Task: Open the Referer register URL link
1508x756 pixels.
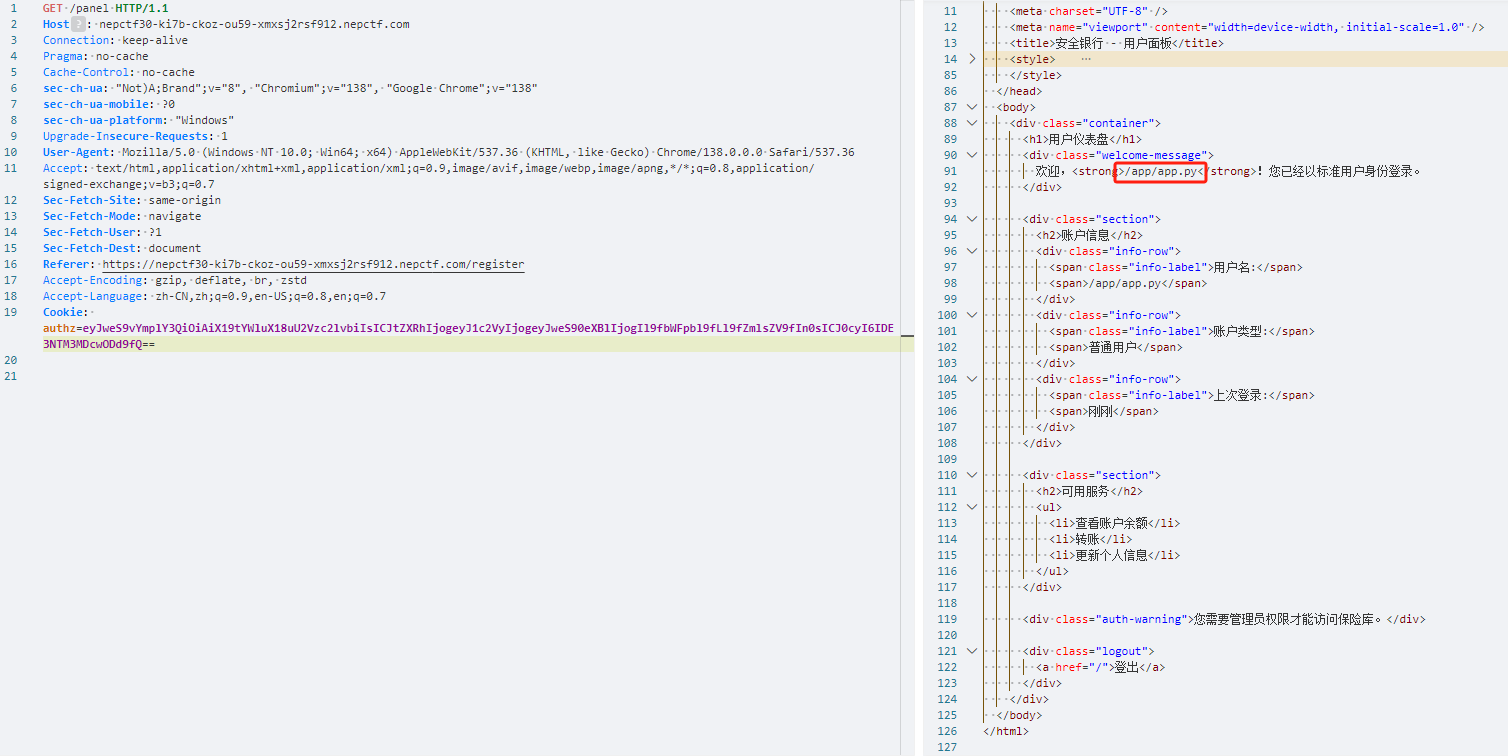Action: point(313,264)
